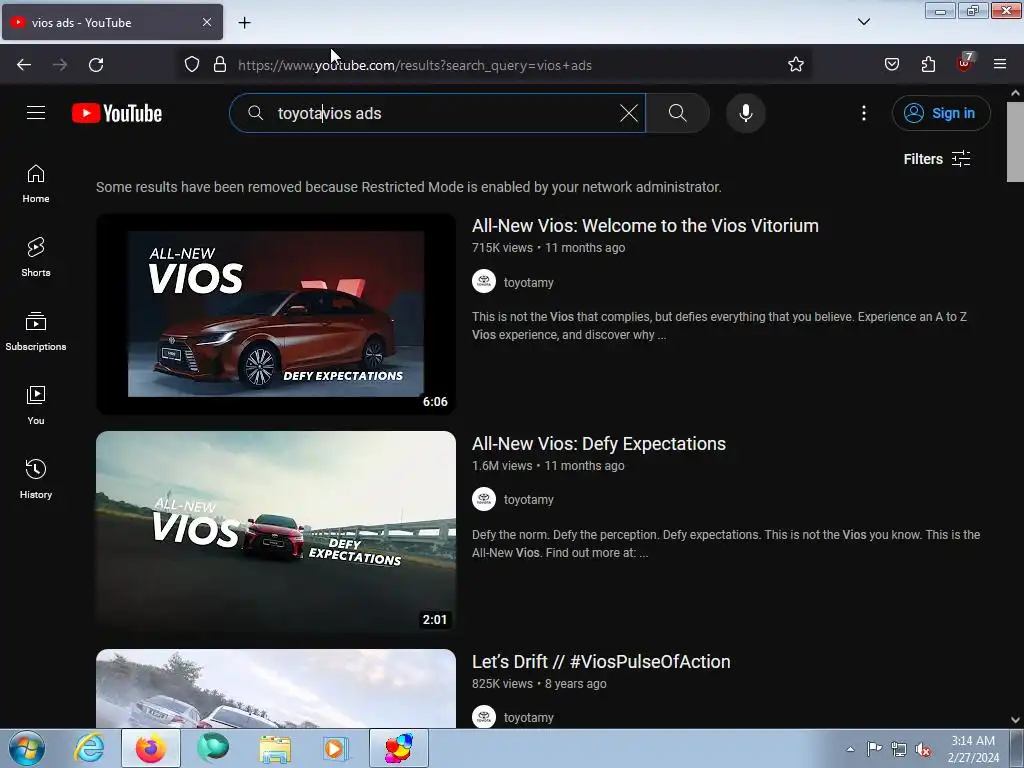Image resolution: width=1024 pixels, height=768 pixels.
Task: Click the page vertical scrollbar thumb
Action: pos(1015,141)
